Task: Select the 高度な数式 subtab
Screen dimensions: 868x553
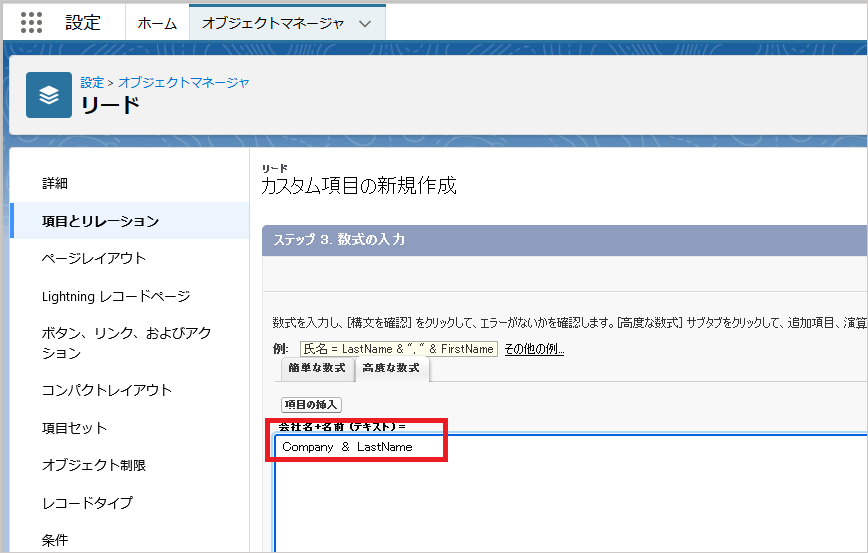Action: pyautogui.click(x=391, y=368)
